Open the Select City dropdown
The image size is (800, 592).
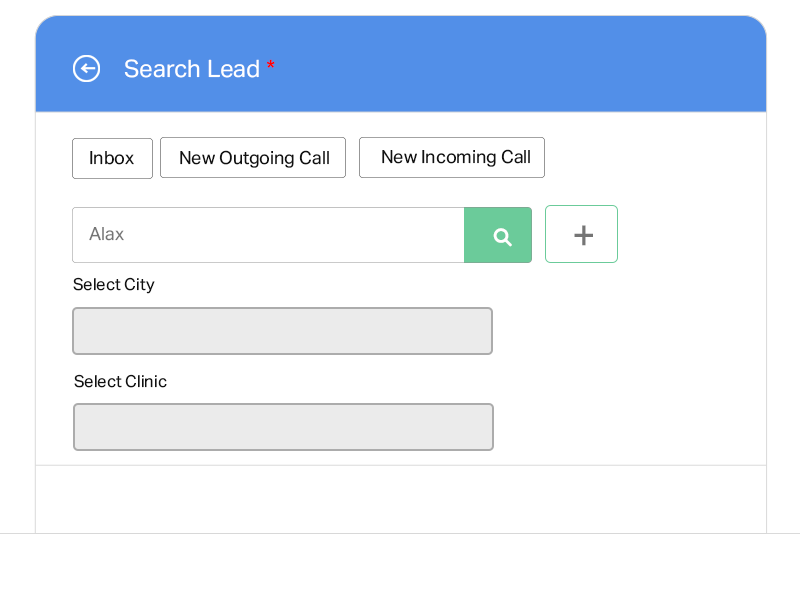pos(282,331)
